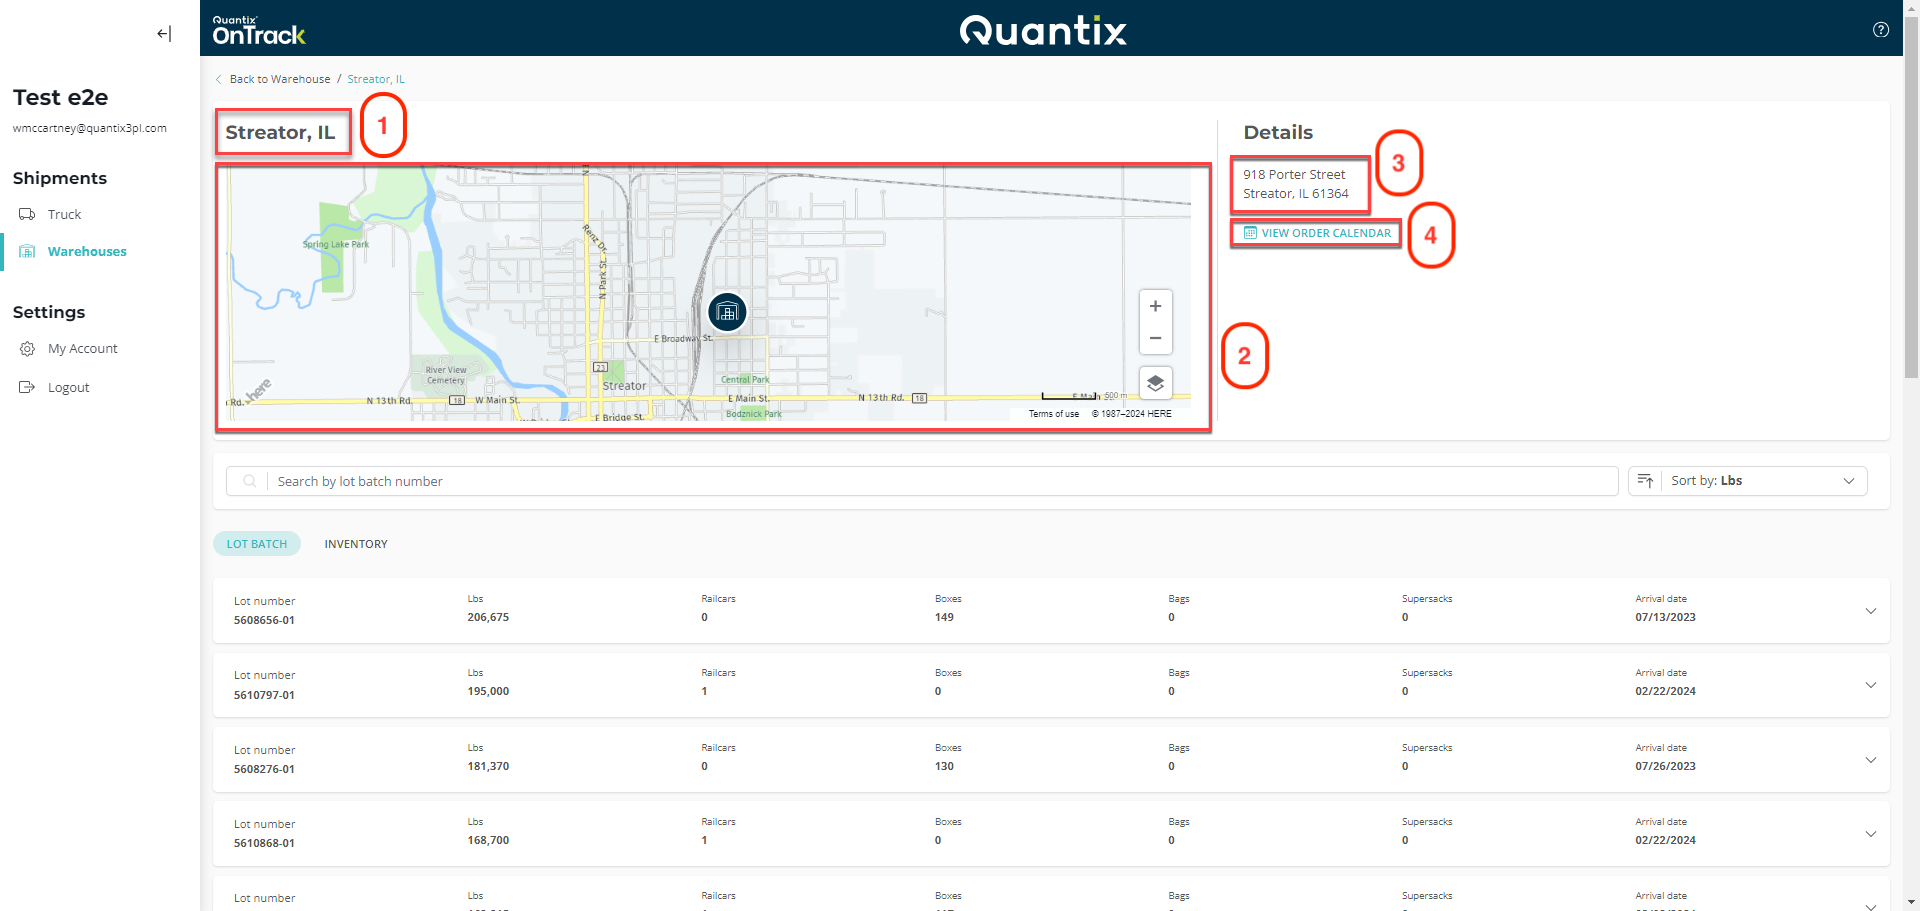Select the warehouse marker on the map
This screenshot has height=911, width=1920.
[x=727, y=311]
